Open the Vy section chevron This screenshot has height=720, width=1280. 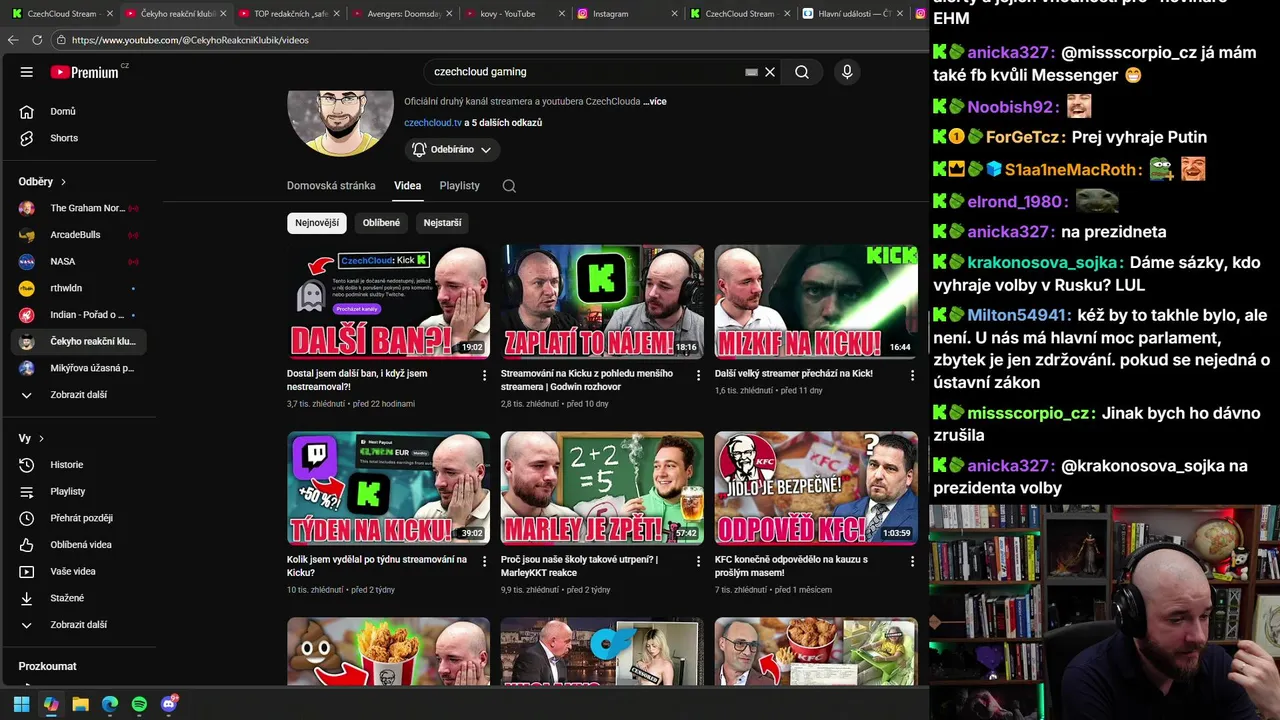(42, 439)
